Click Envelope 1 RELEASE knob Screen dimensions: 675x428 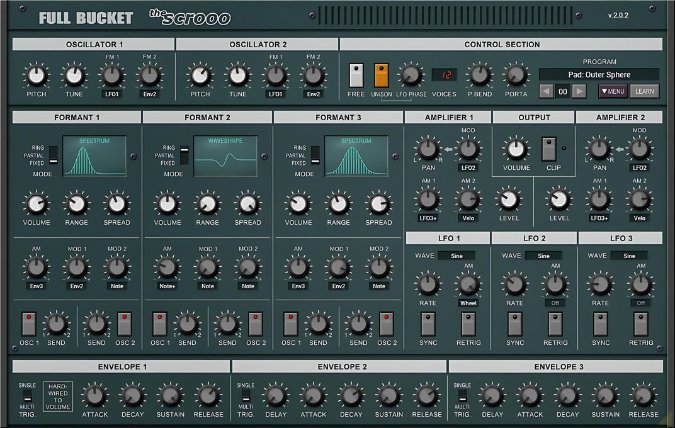[x=208, y=396]
